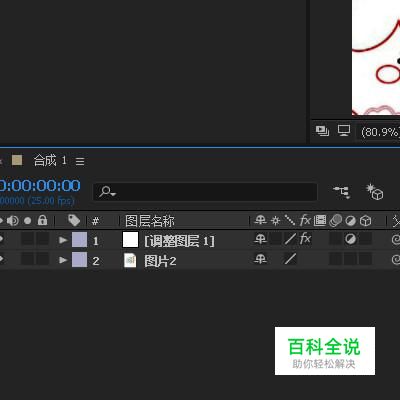This screenshot has width=400, height=400.
Task: Click the search magnifier icon in the timeline
Action: coord(107,192)
